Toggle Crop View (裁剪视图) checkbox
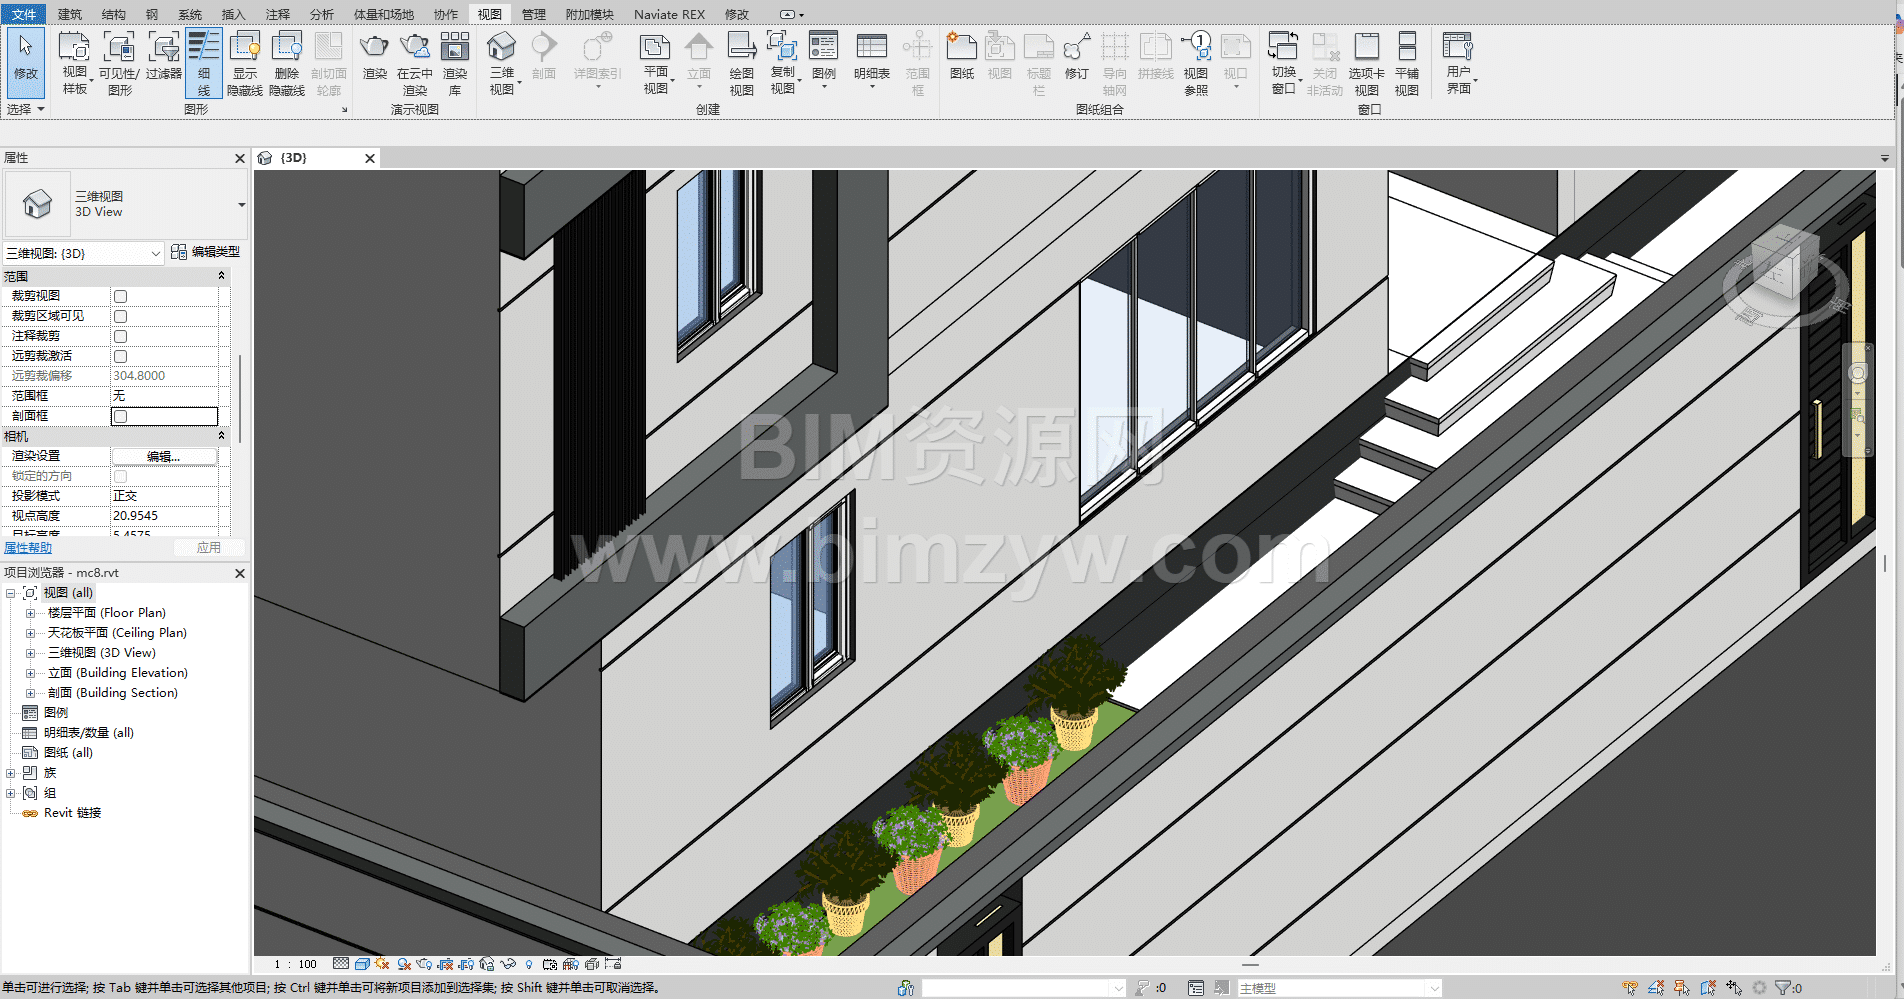 pos(121,296)
